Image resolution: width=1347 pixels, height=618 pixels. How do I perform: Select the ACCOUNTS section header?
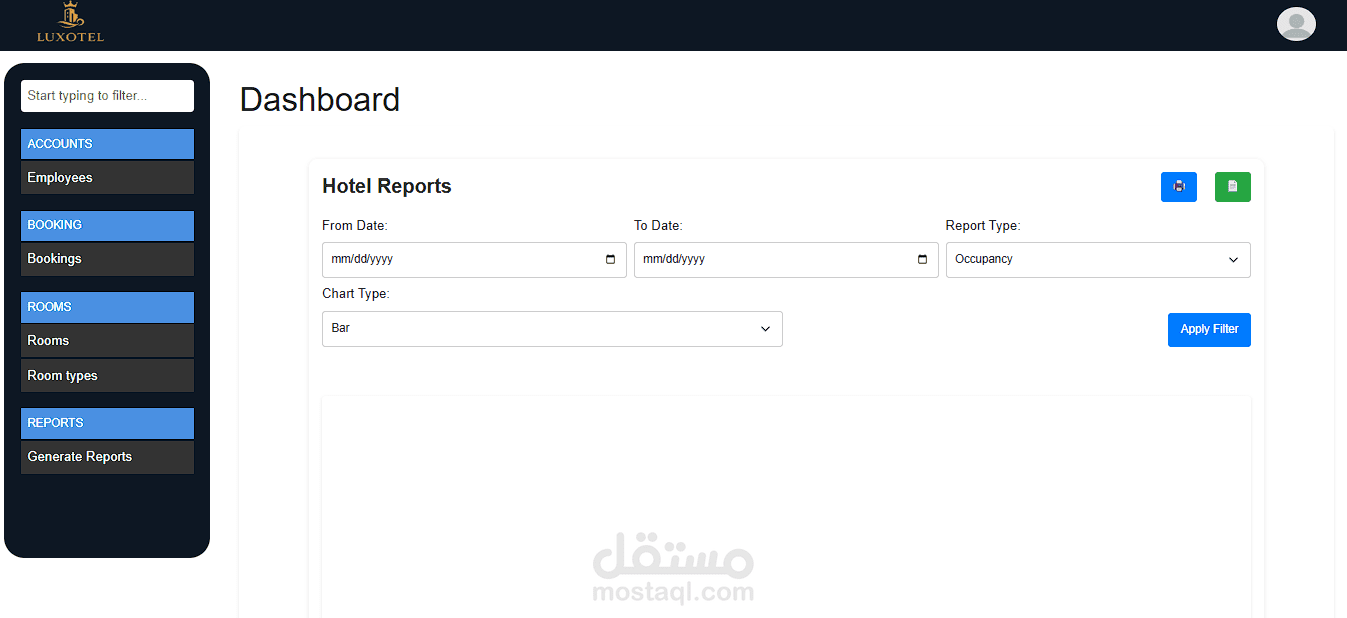click(x=107, y=144)
